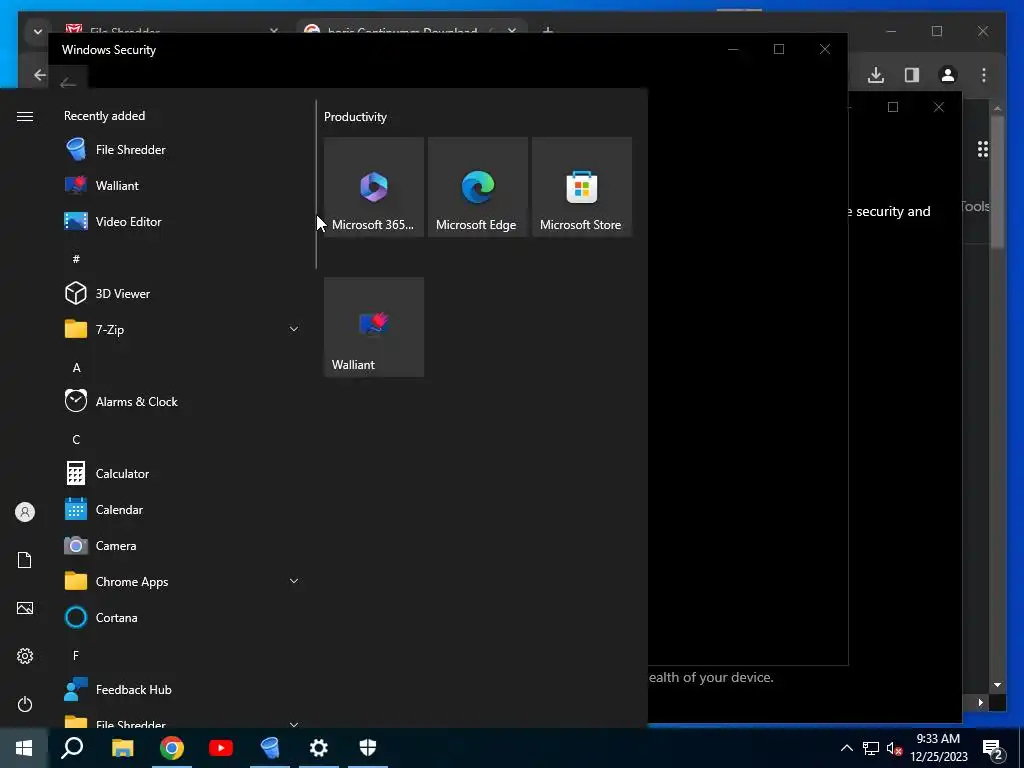Click letter header A in app list
The image size is (1024, 768).
point(76,368)
